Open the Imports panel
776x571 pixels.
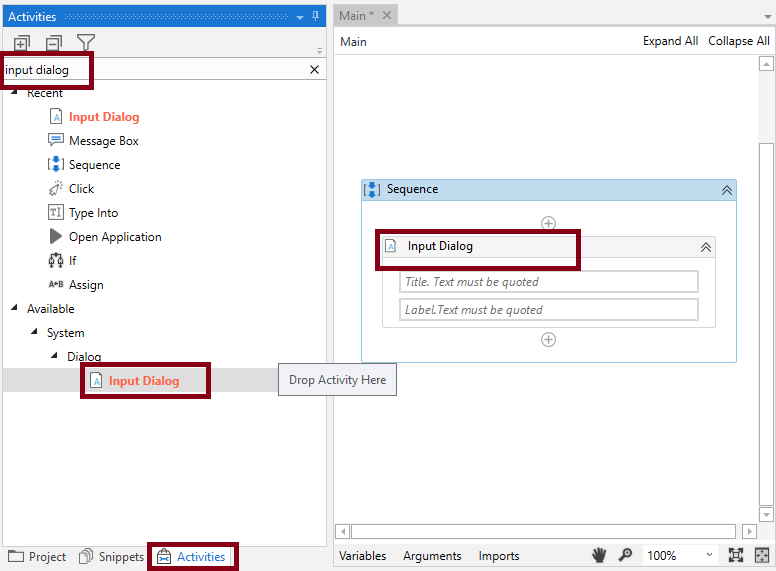[x=499, y=556]
